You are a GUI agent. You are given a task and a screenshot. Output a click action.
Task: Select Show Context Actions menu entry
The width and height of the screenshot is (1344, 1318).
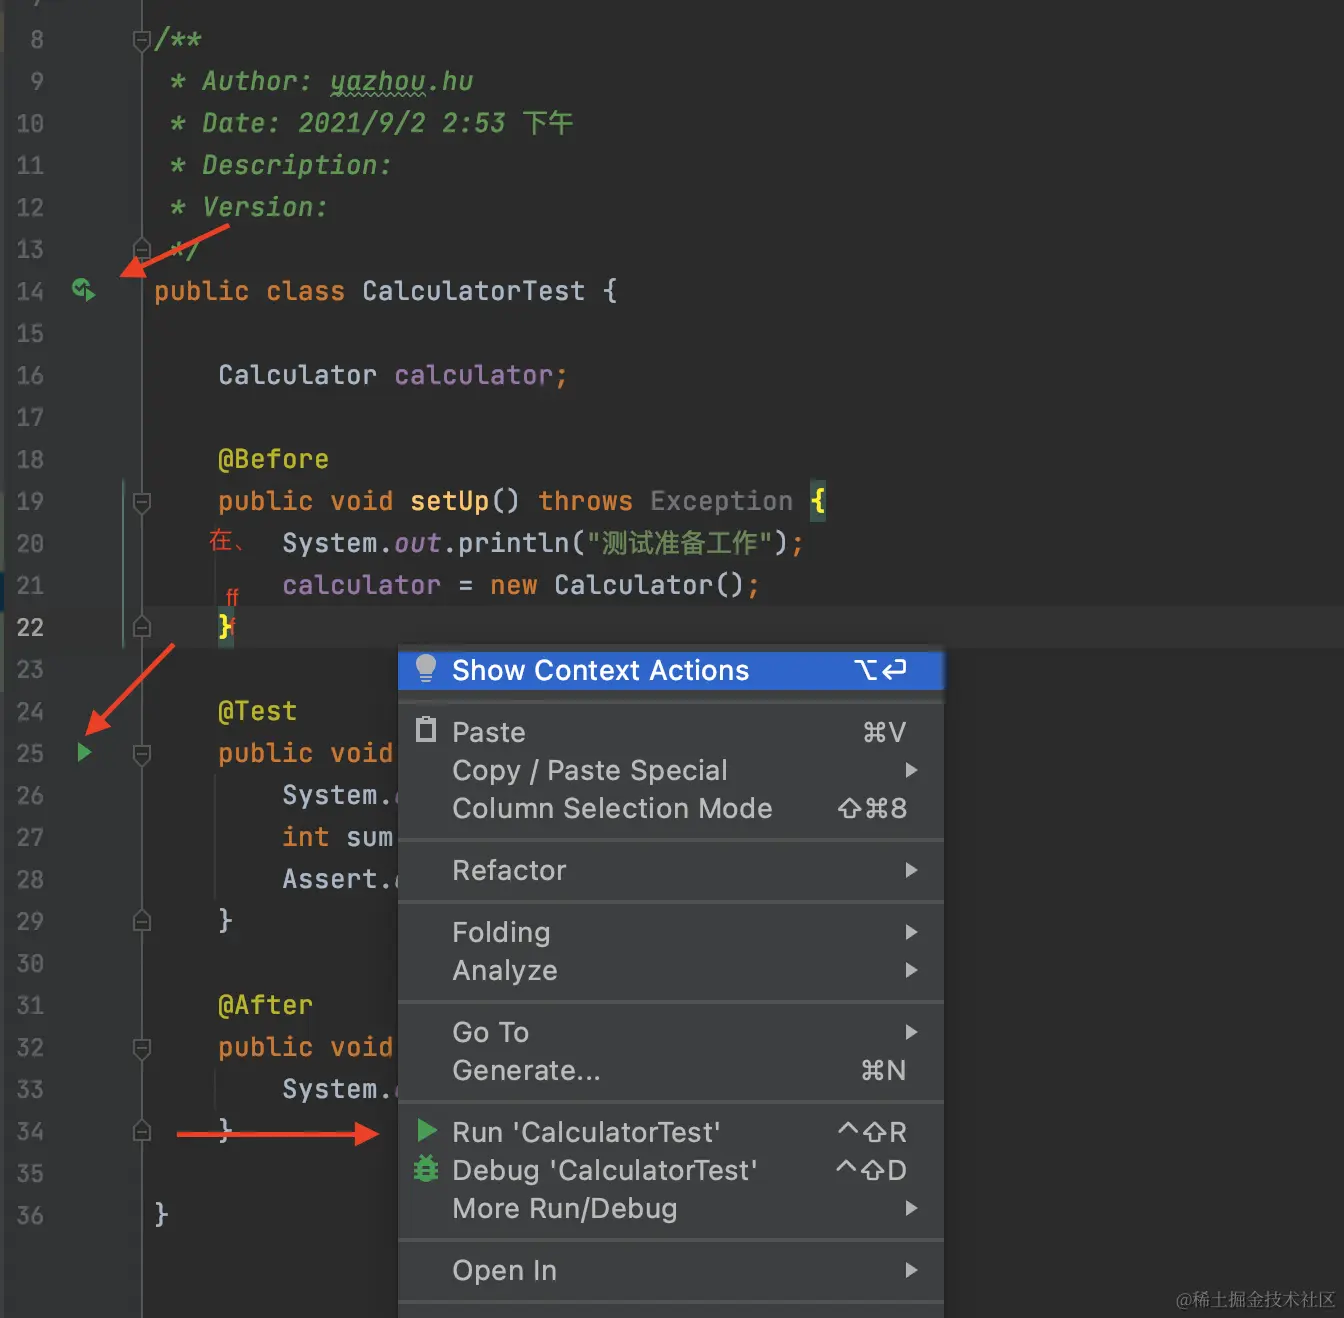pyautogui.click(x=670, y=670)
